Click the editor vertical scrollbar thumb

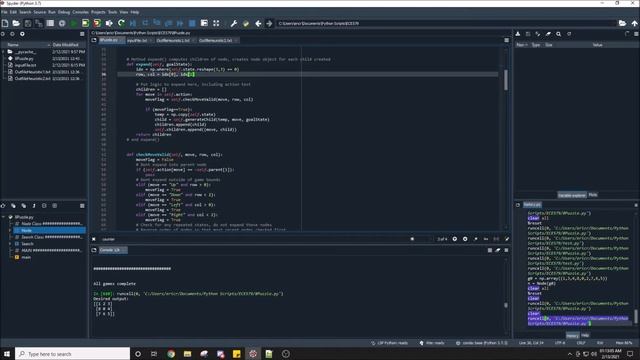(x=506, y=80)
